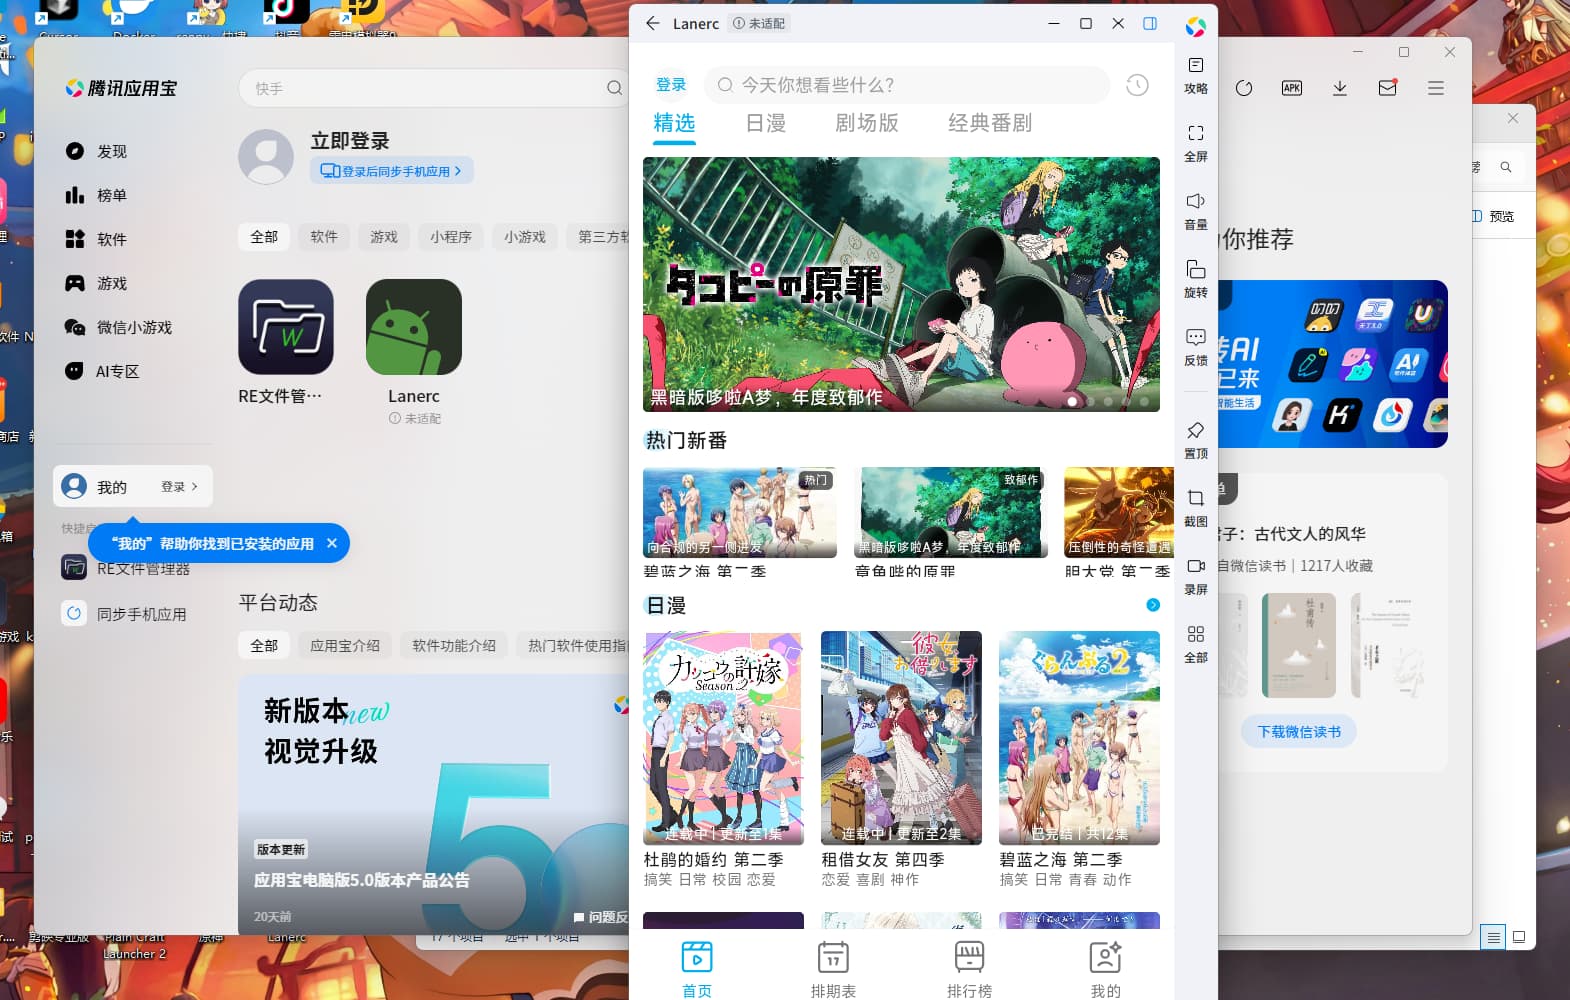Screen dimensions: 1570x1000
Task: Open watch history clock icon in Lanerc
Action: (1137, 85)
